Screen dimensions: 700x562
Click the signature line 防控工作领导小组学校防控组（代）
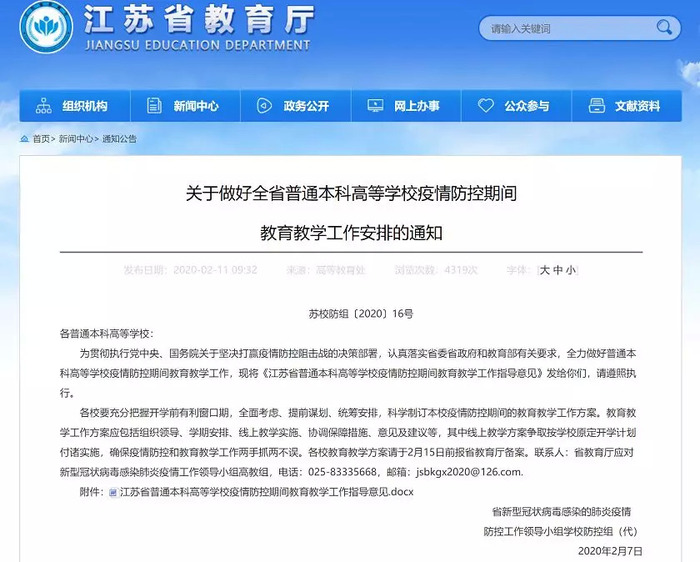point(561,531)
